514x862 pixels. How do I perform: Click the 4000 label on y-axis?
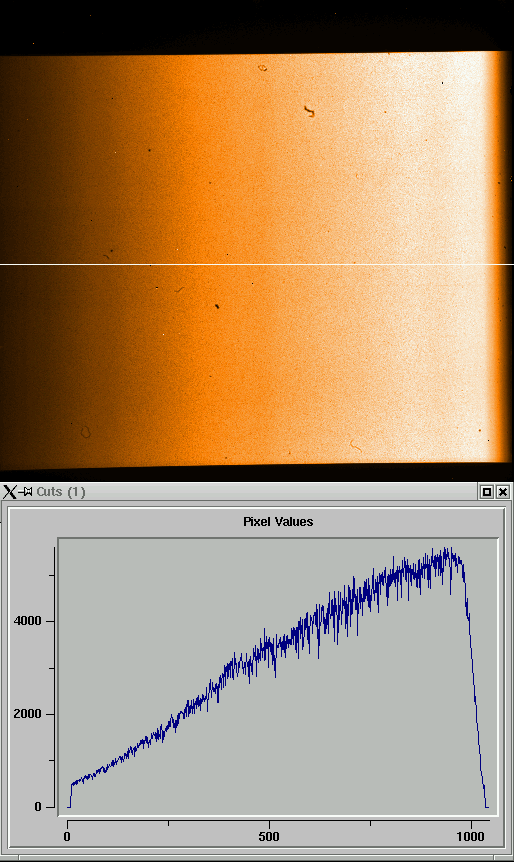pyautogui.click(x=27, y=621)
